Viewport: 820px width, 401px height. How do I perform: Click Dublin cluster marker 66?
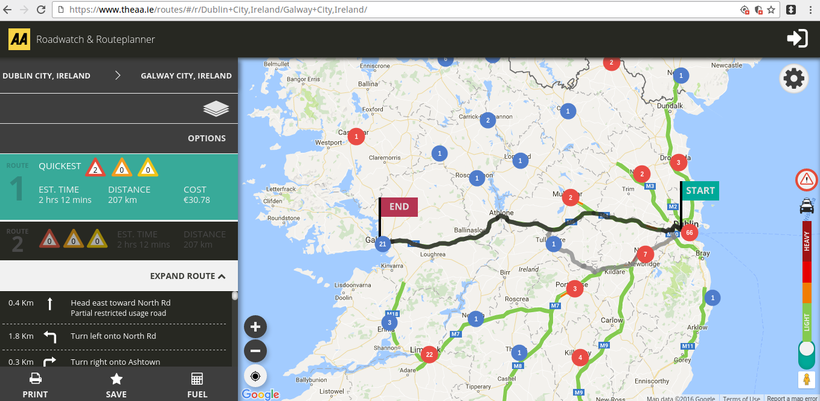pyautogui.click(x=689, y=233)
